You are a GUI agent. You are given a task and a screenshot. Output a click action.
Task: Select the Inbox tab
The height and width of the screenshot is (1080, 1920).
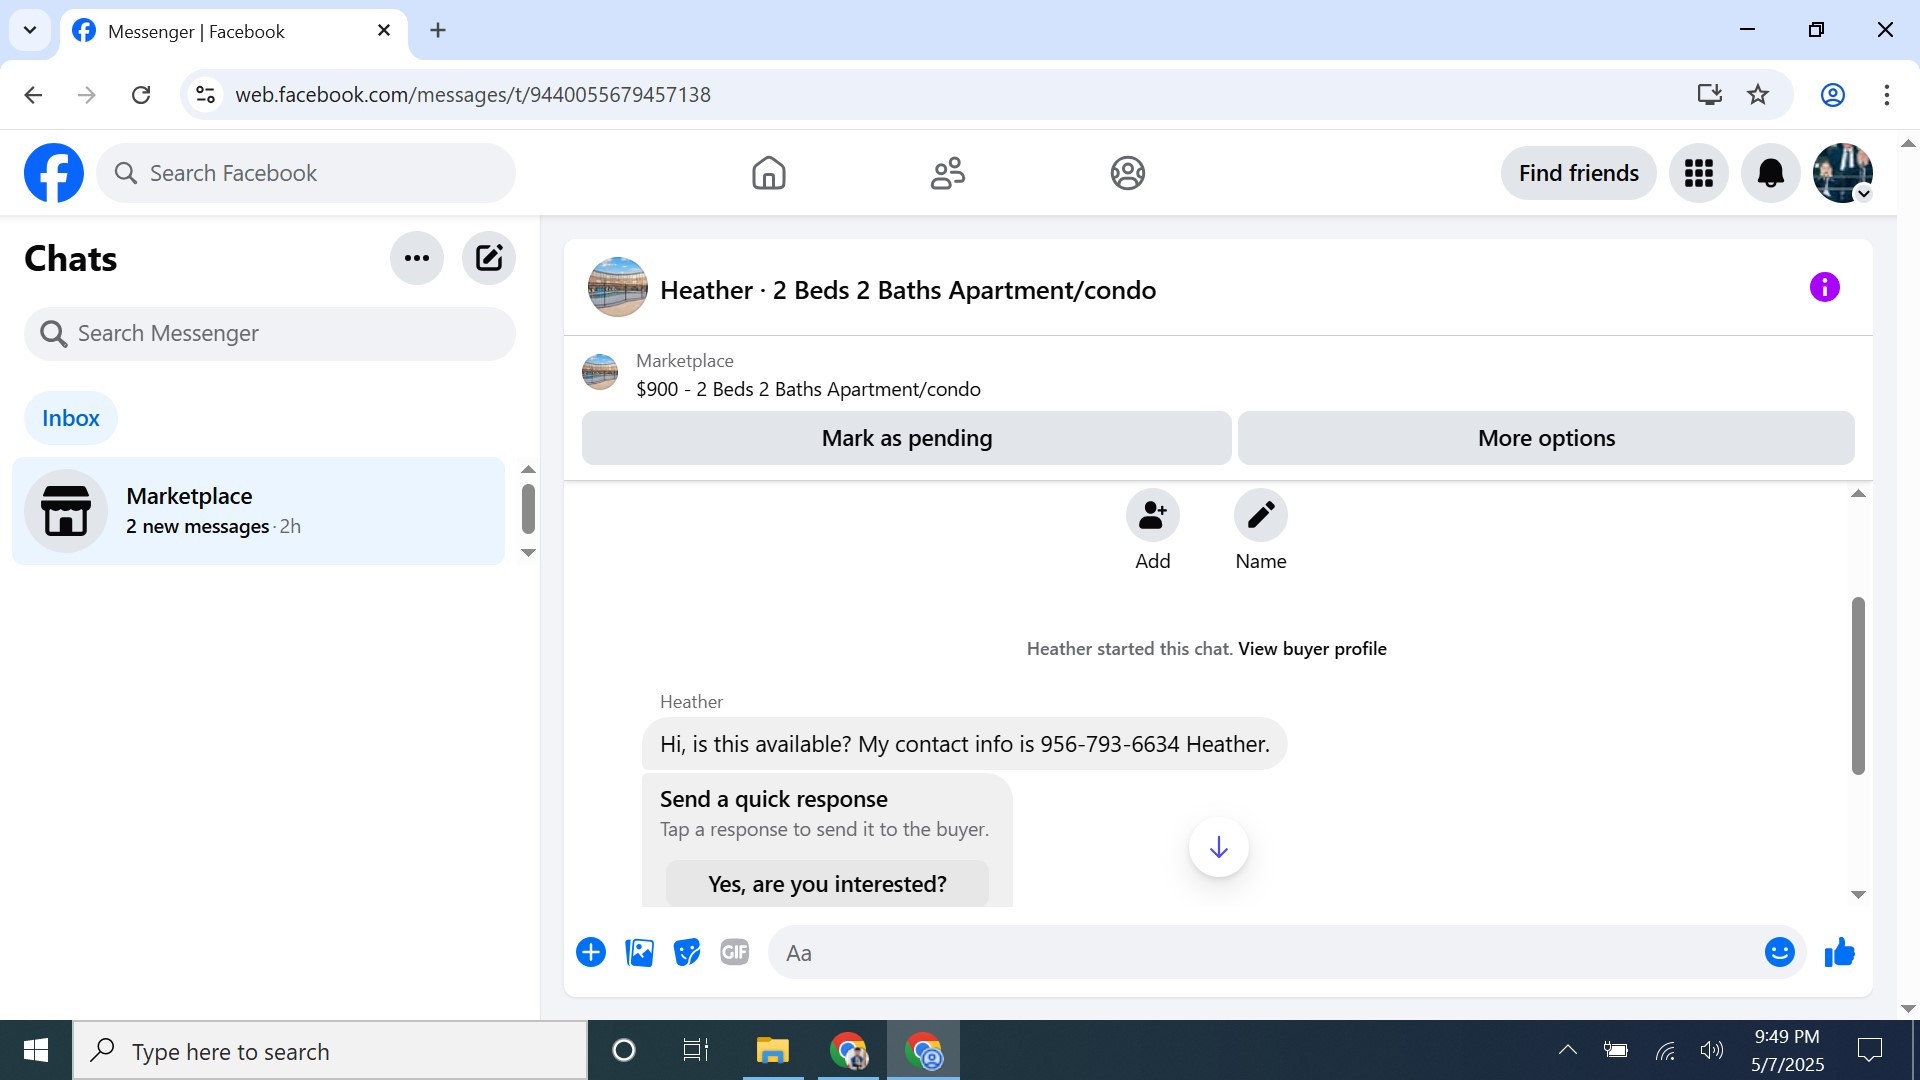70,418
